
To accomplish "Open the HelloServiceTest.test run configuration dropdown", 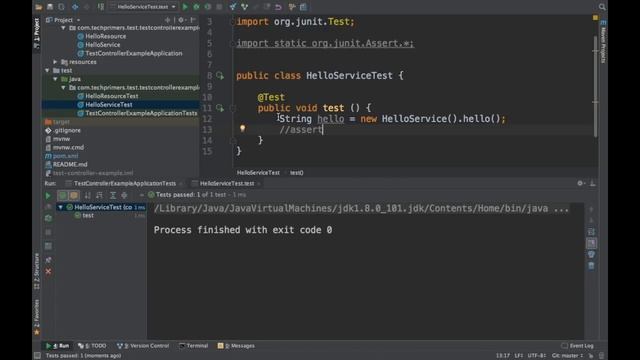I will coord(143,7).
